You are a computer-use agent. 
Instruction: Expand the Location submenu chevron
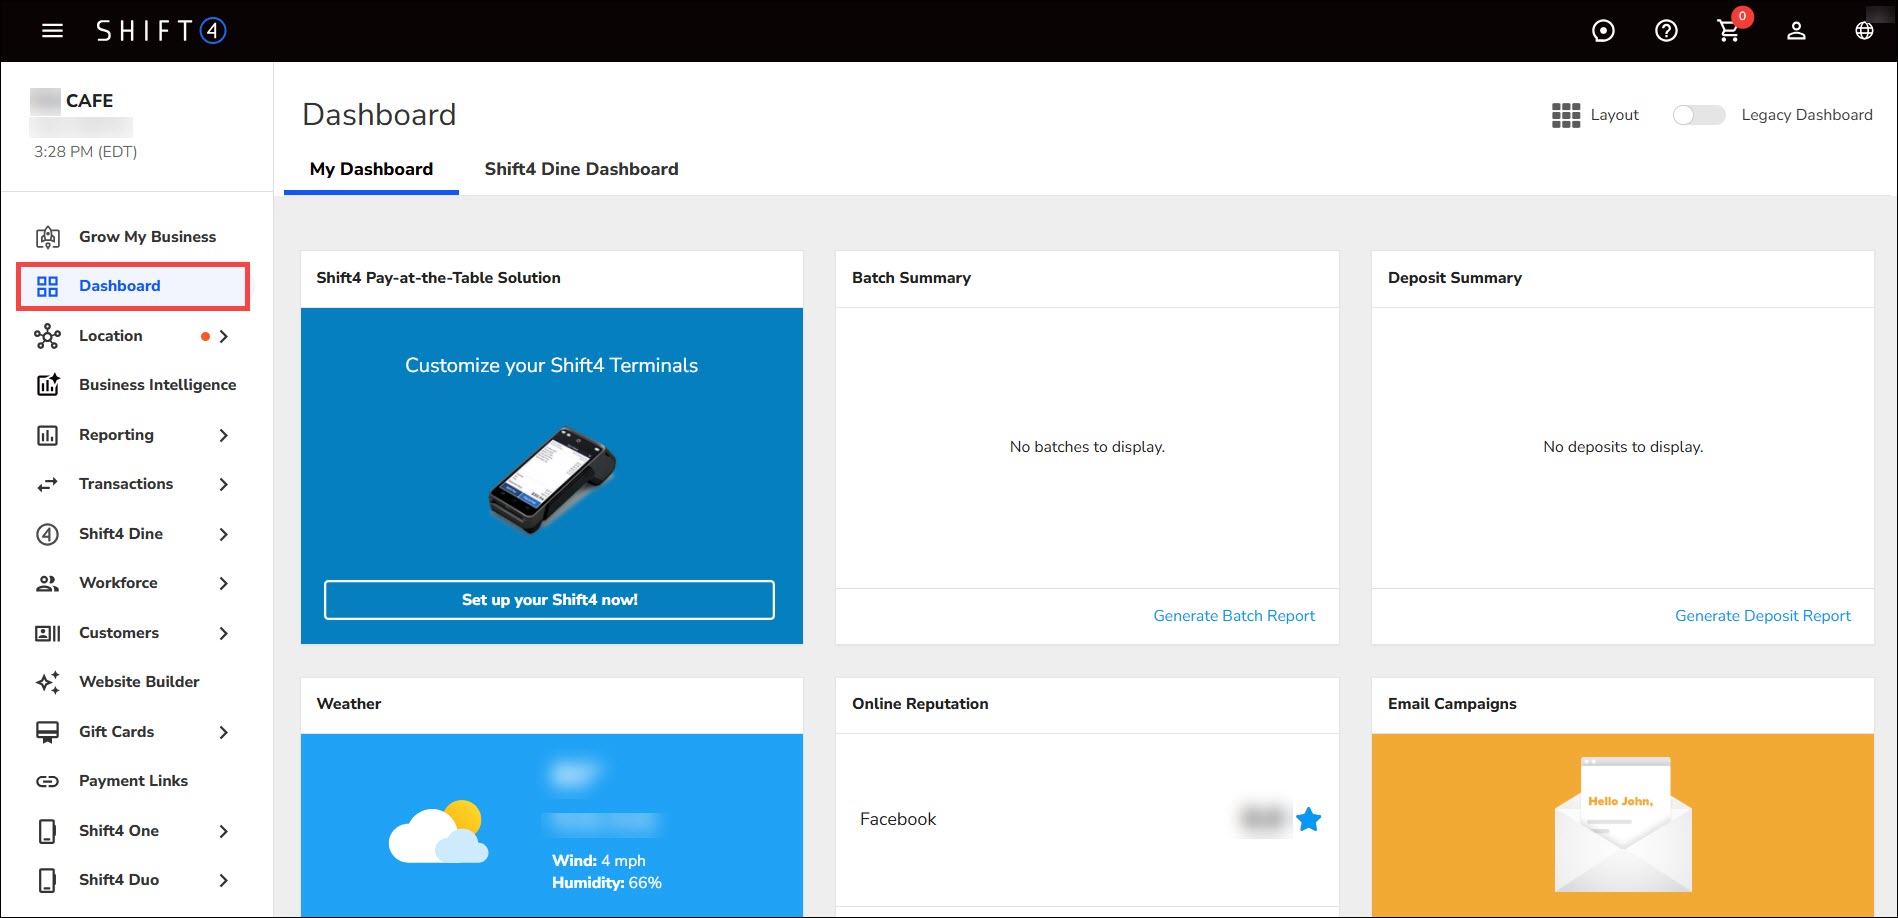pyautogui.click(x=224, y=336)
